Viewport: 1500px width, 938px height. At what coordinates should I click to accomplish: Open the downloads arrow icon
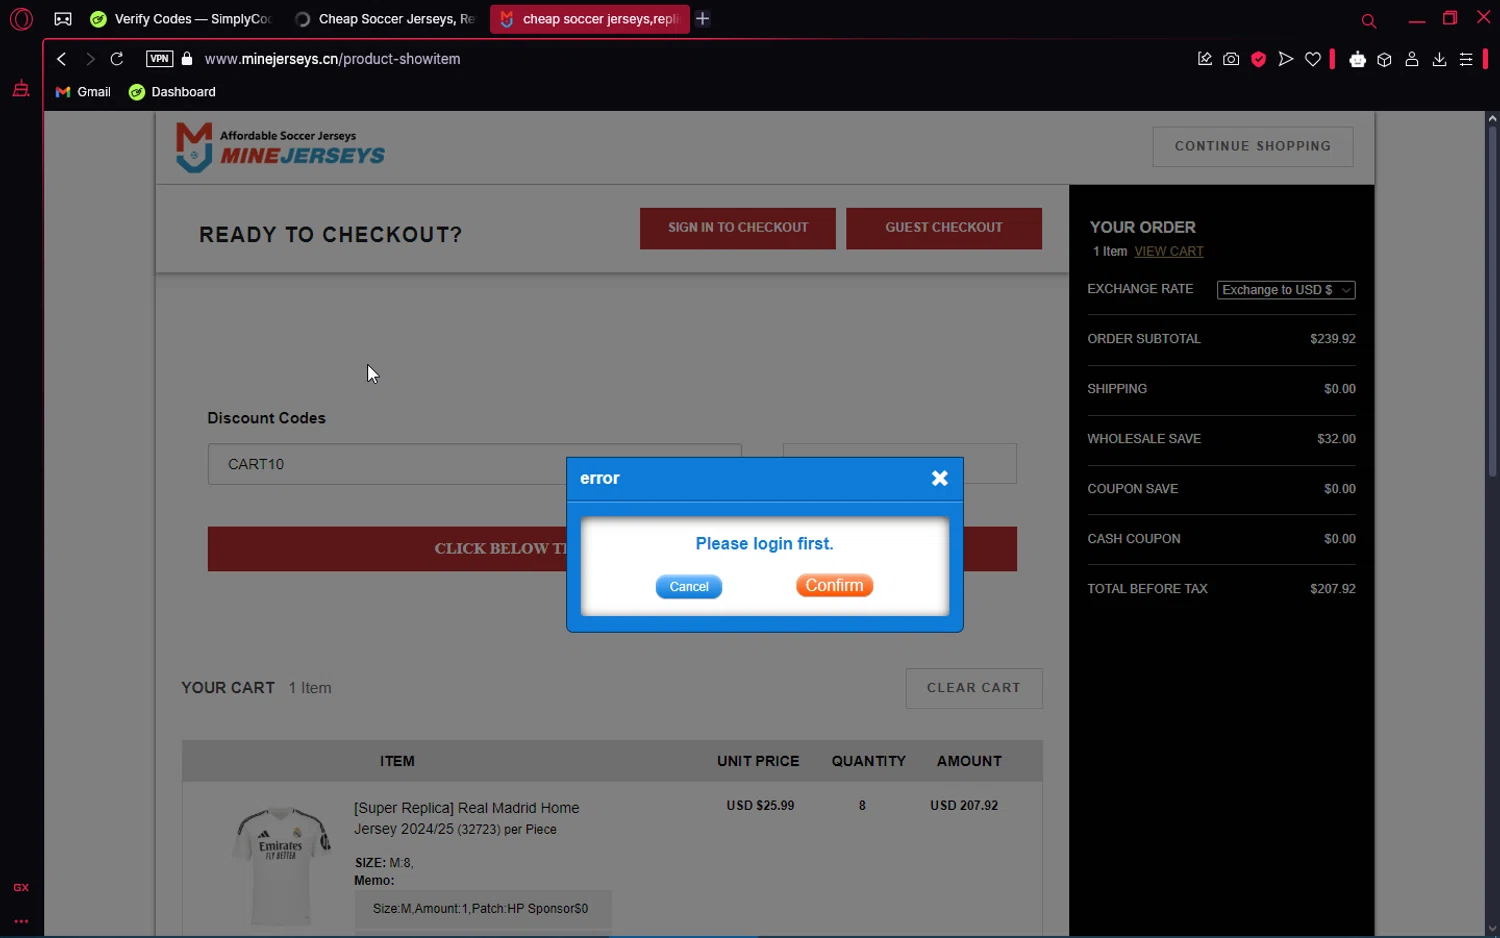pyautogui.click(x=1439, y=59)
